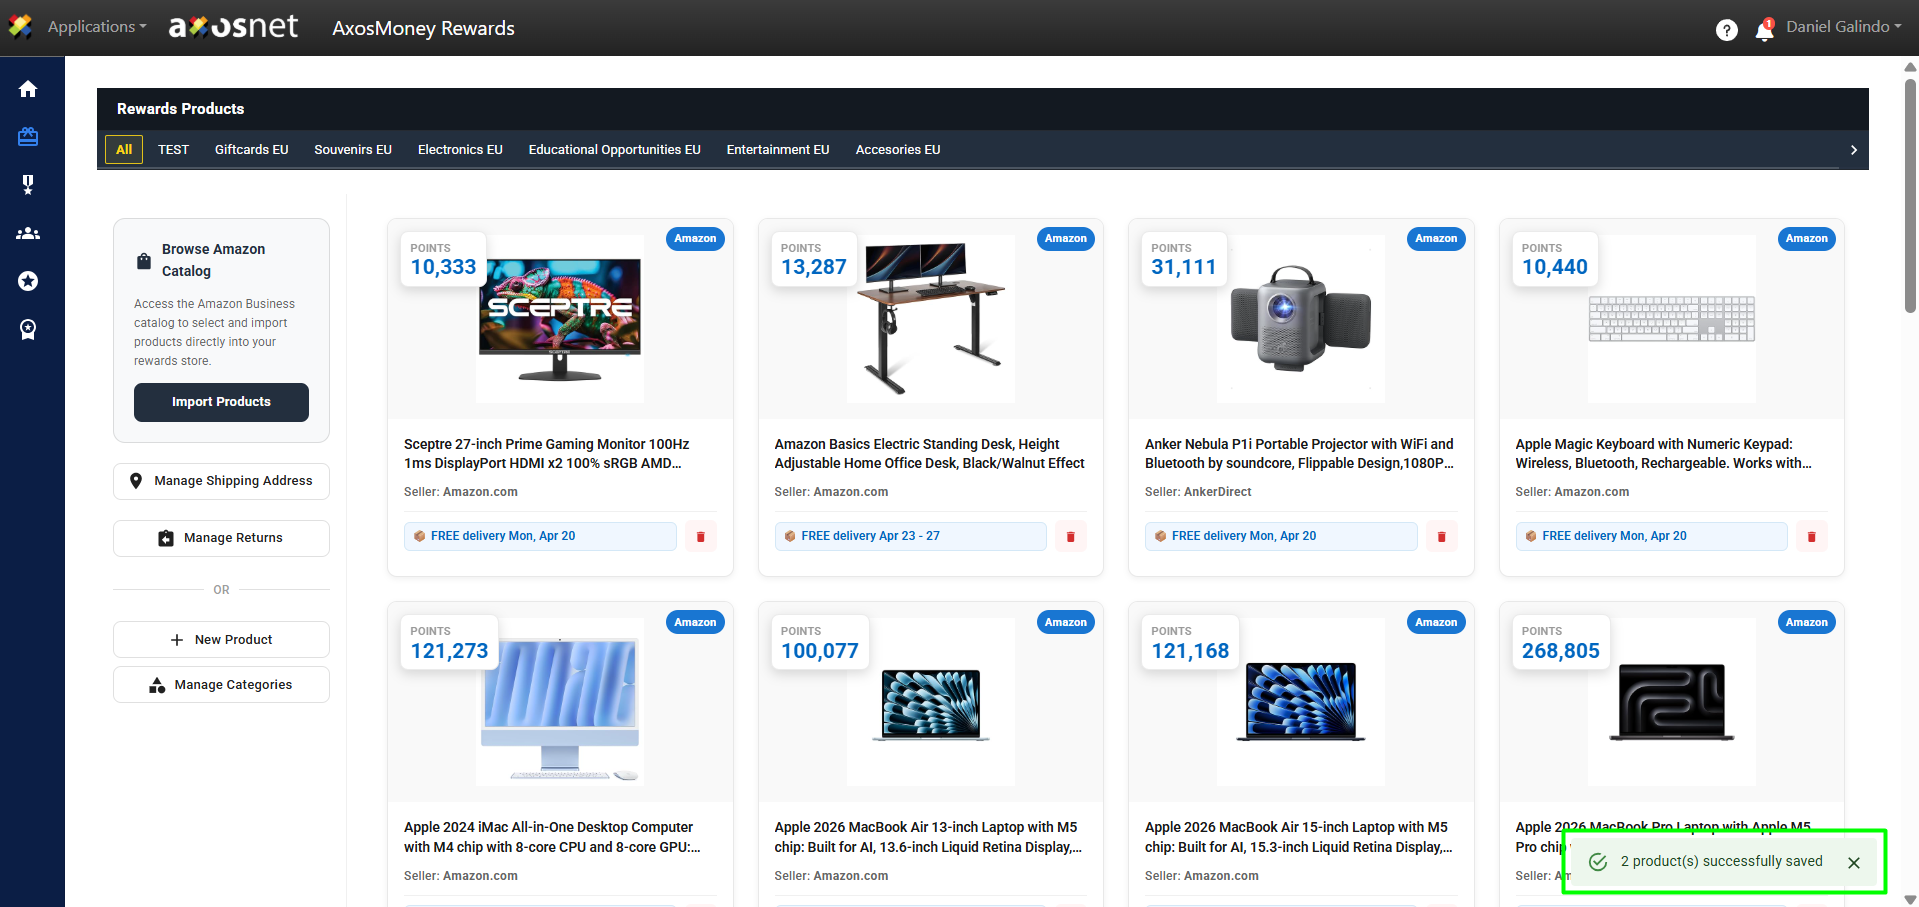The image size is (1919, 907).
Task: Click the star circle icon in sidebar
Action: pos(28,281)
